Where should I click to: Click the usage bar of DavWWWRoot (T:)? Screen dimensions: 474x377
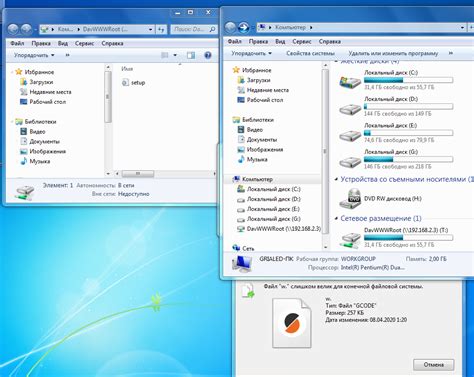click(x=408, y=238)
